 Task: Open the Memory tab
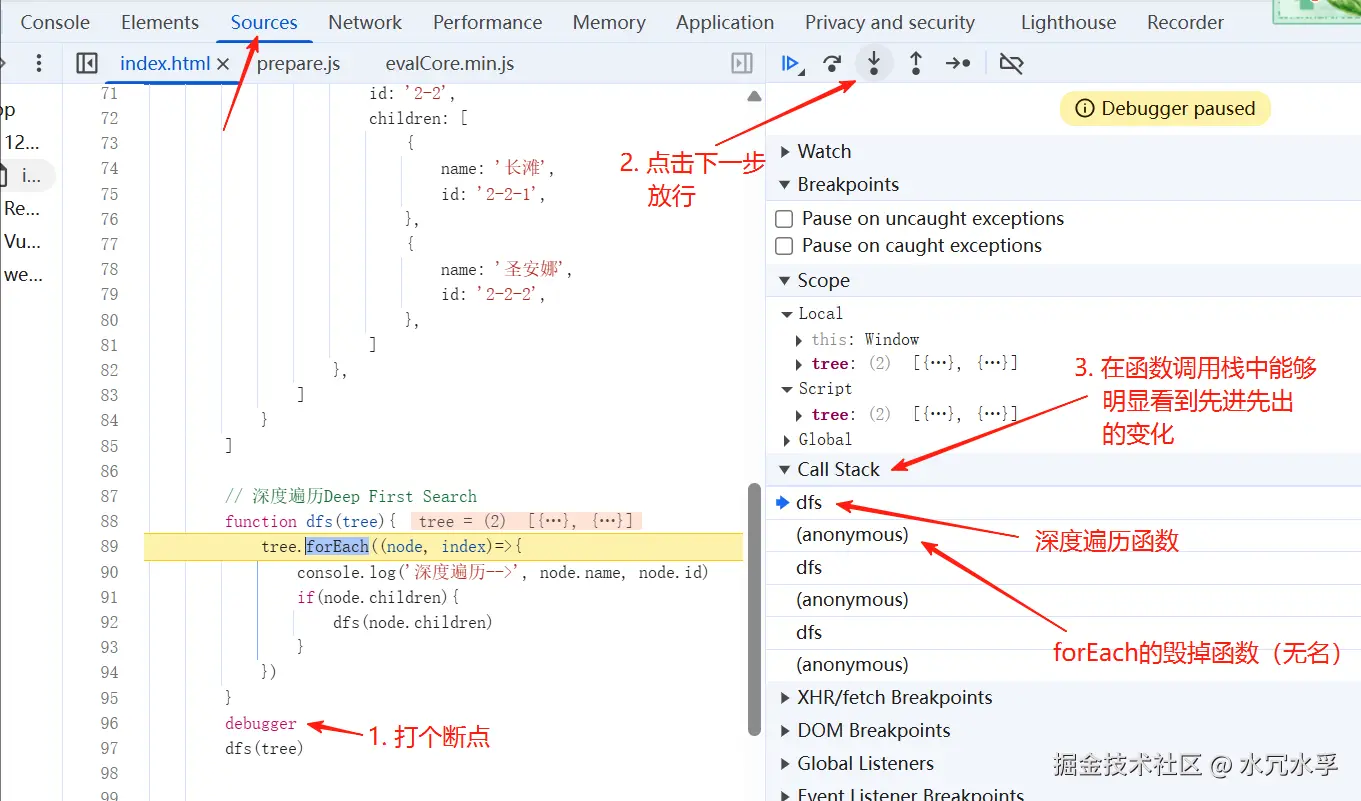coord(609,22)
